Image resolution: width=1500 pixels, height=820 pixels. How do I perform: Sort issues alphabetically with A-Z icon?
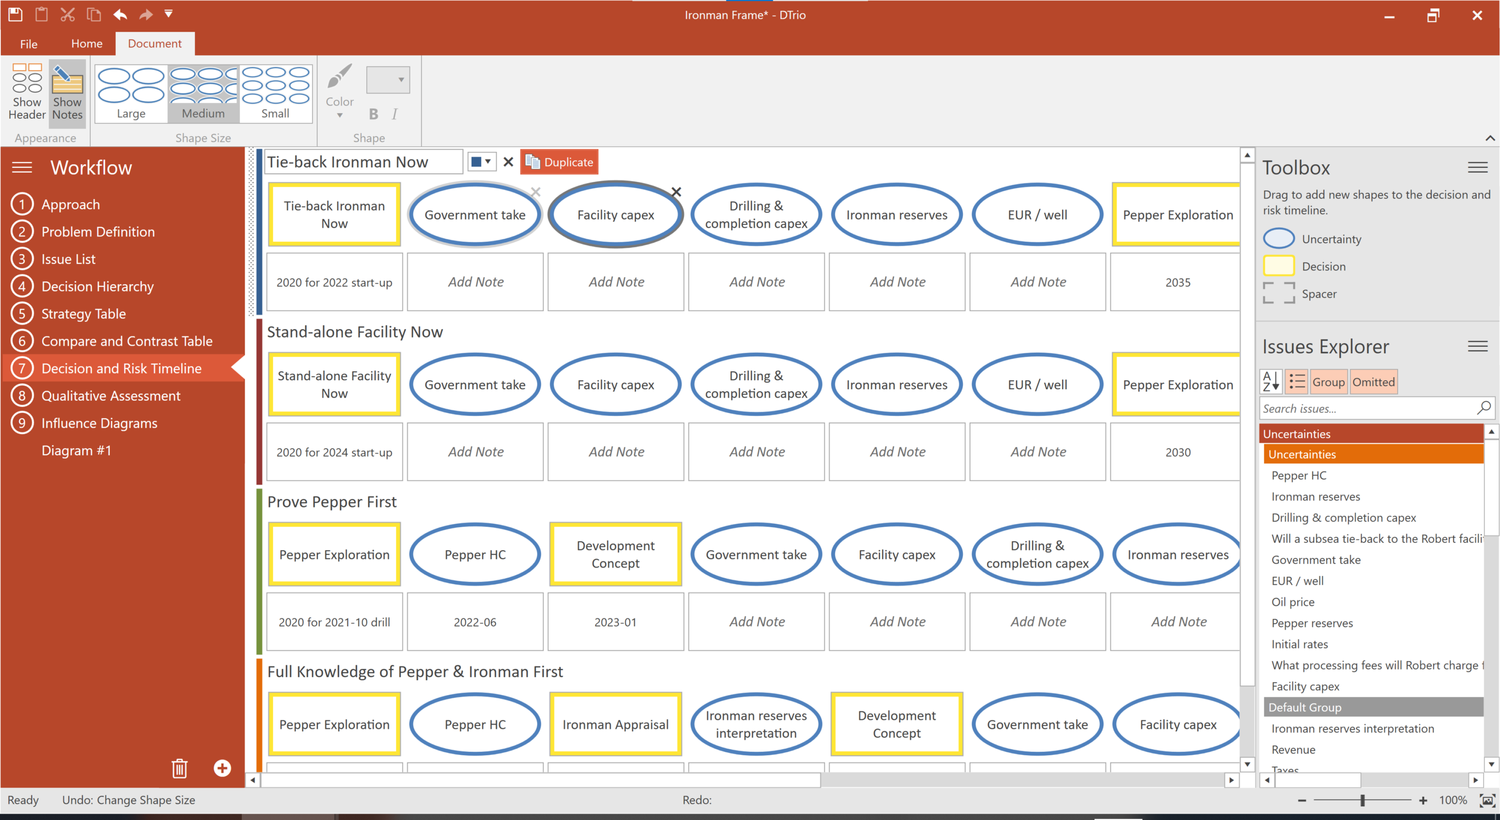[1271, 382]
